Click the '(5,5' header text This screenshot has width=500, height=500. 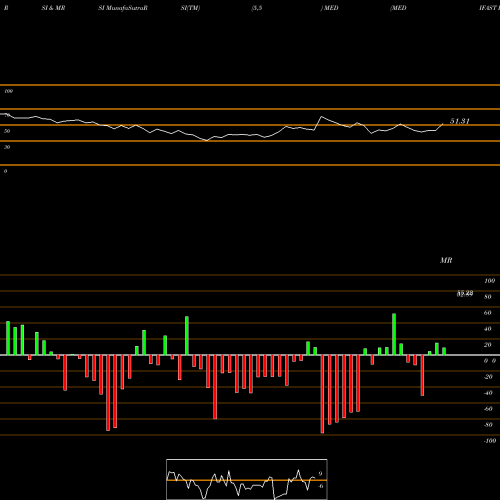pyautogui.click(x=257, y=8)
